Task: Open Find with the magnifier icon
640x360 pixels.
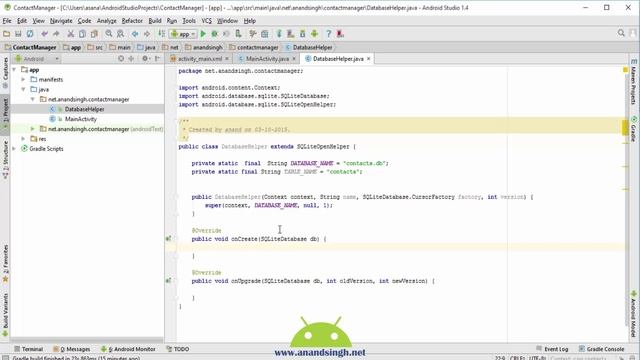Action: 109,34
